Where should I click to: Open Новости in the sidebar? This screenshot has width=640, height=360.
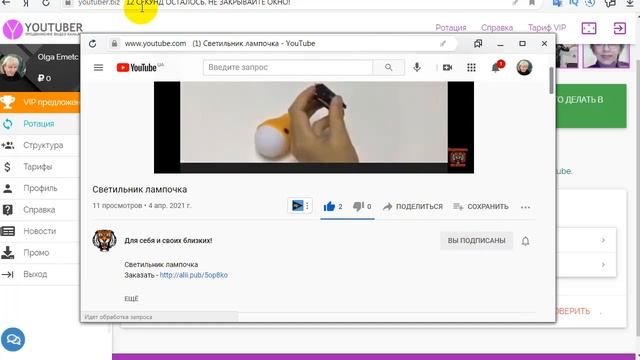pyautogui.click(x=40, y=231)
